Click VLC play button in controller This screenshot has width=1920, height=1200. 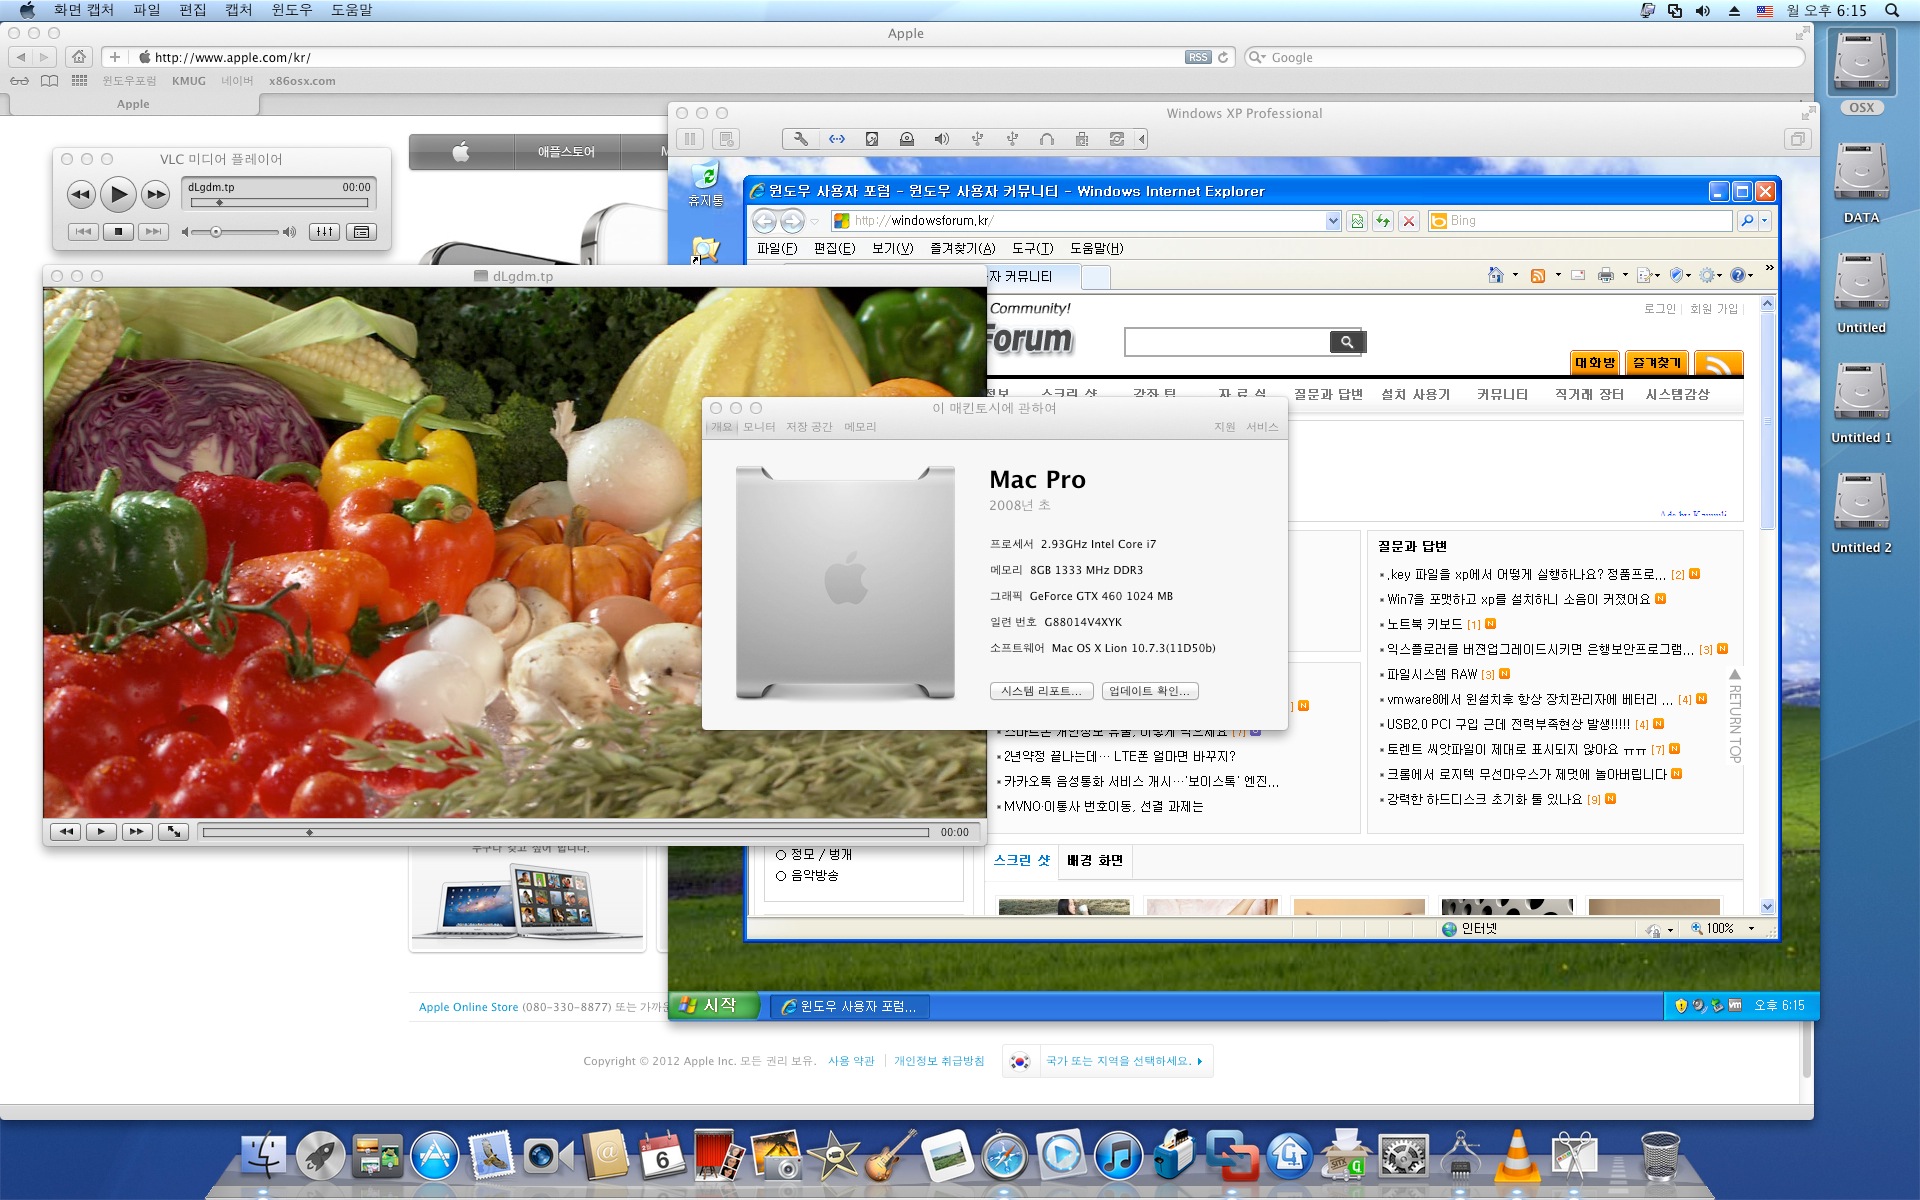[x=118, y=194]
